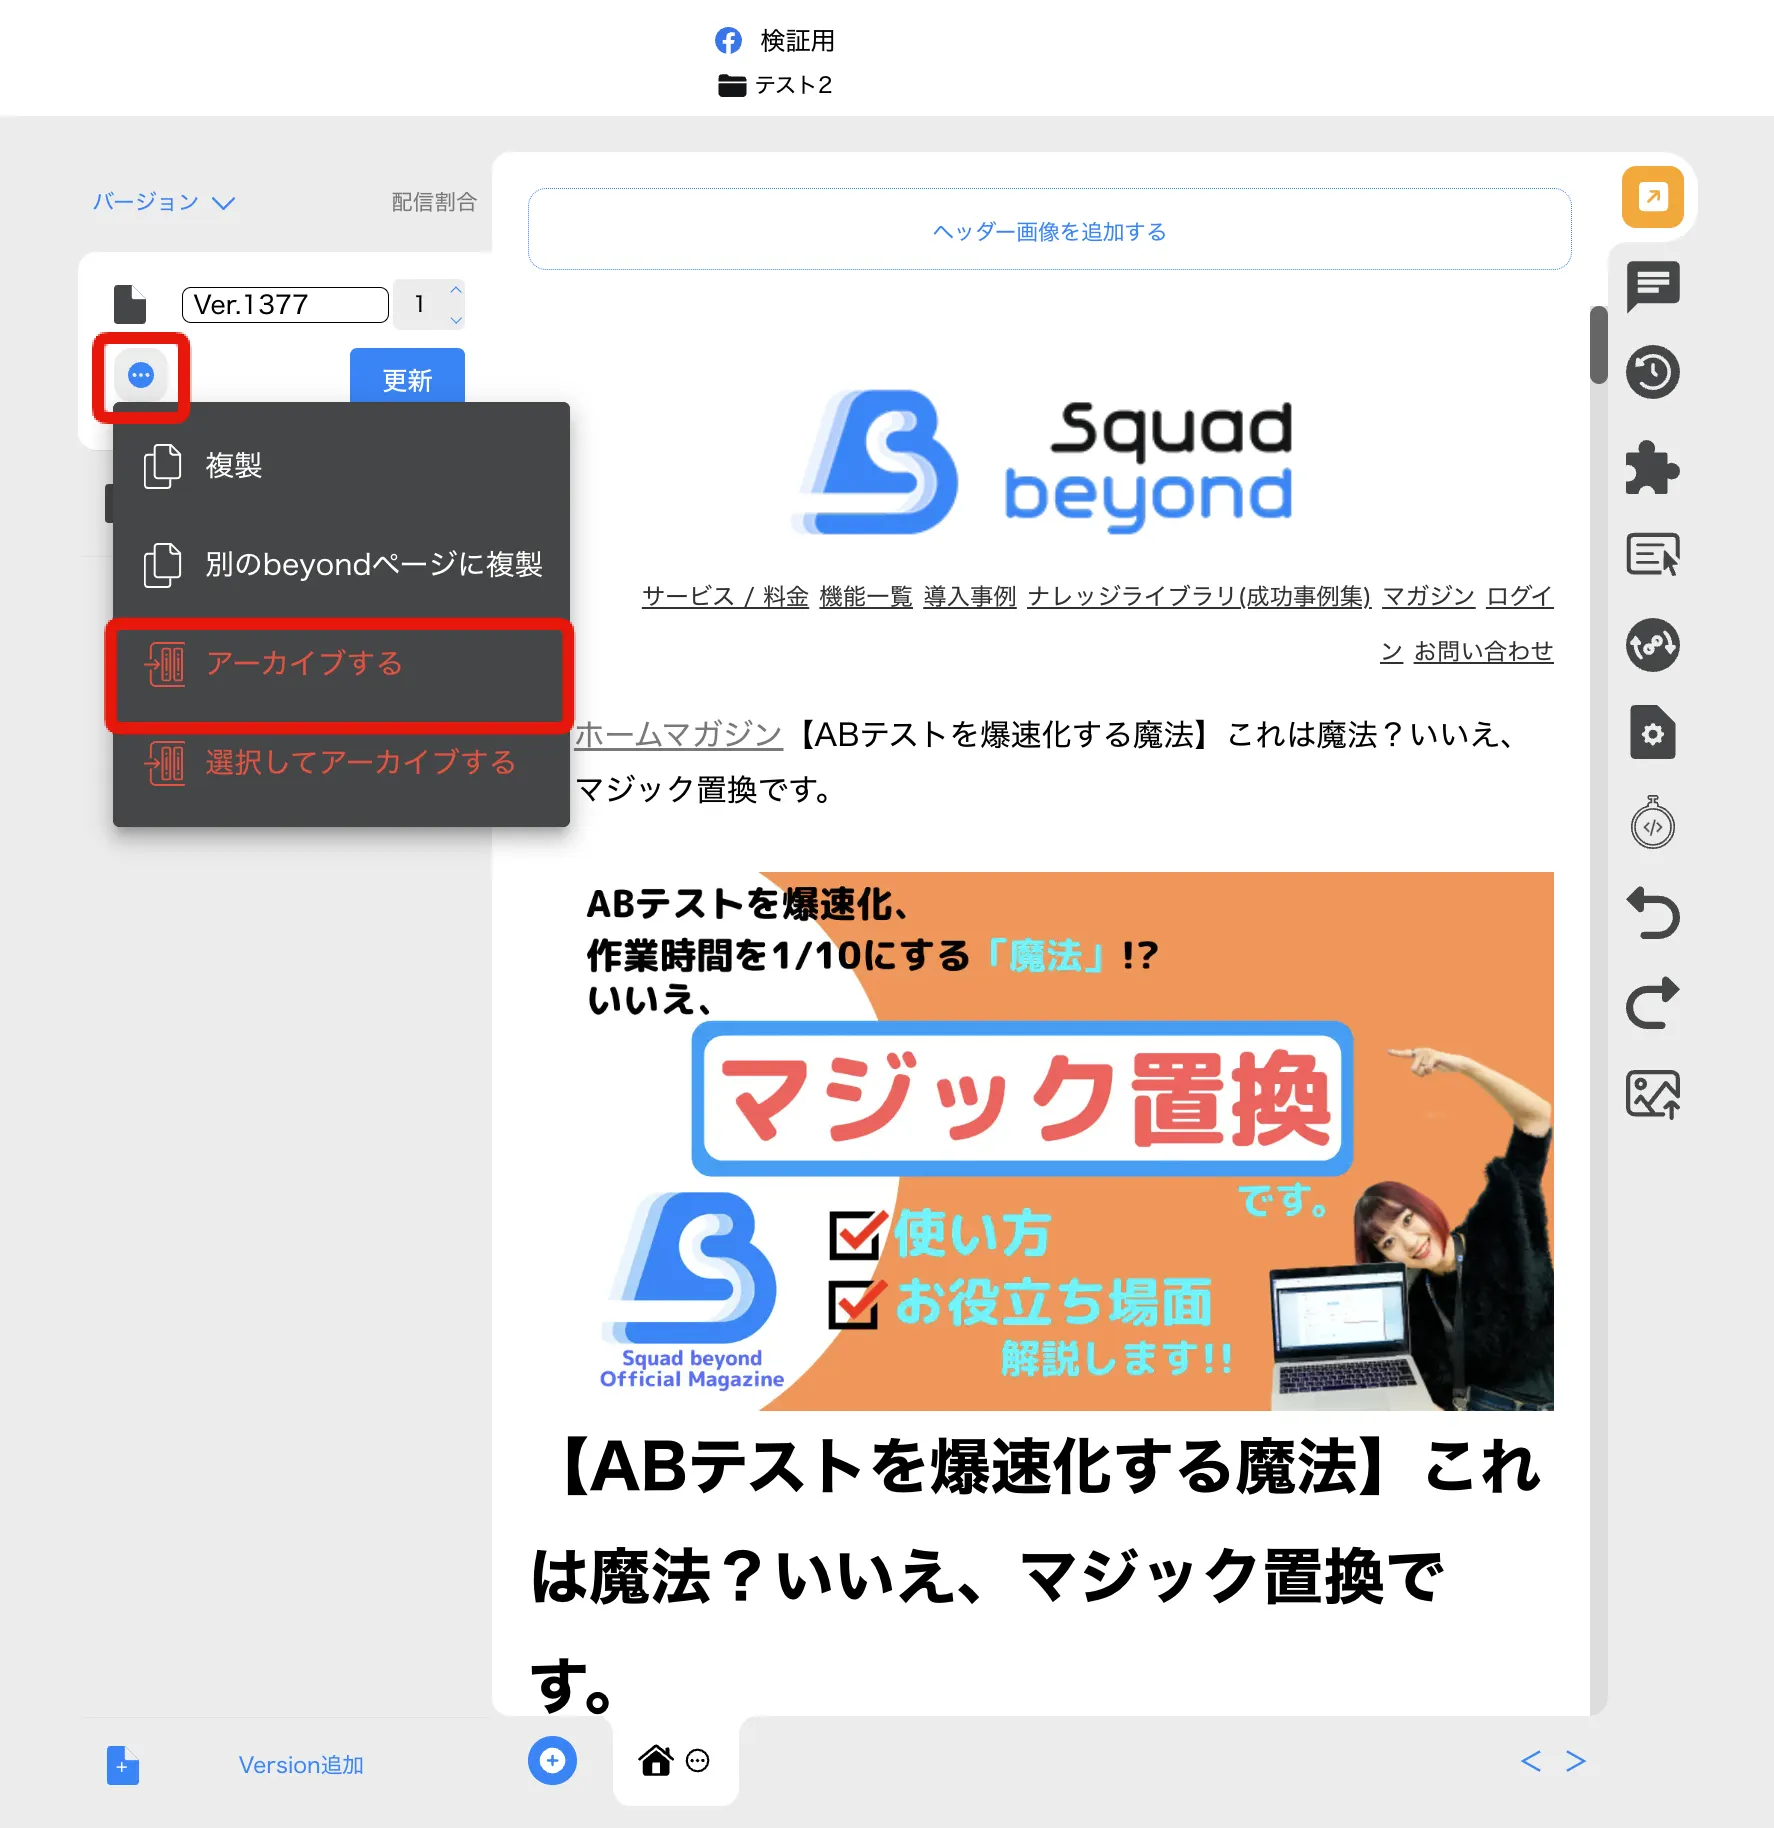The image size is (1774, 1828).
Task: Open the code stopwatch icon
Action: [x=1652, y=823]
